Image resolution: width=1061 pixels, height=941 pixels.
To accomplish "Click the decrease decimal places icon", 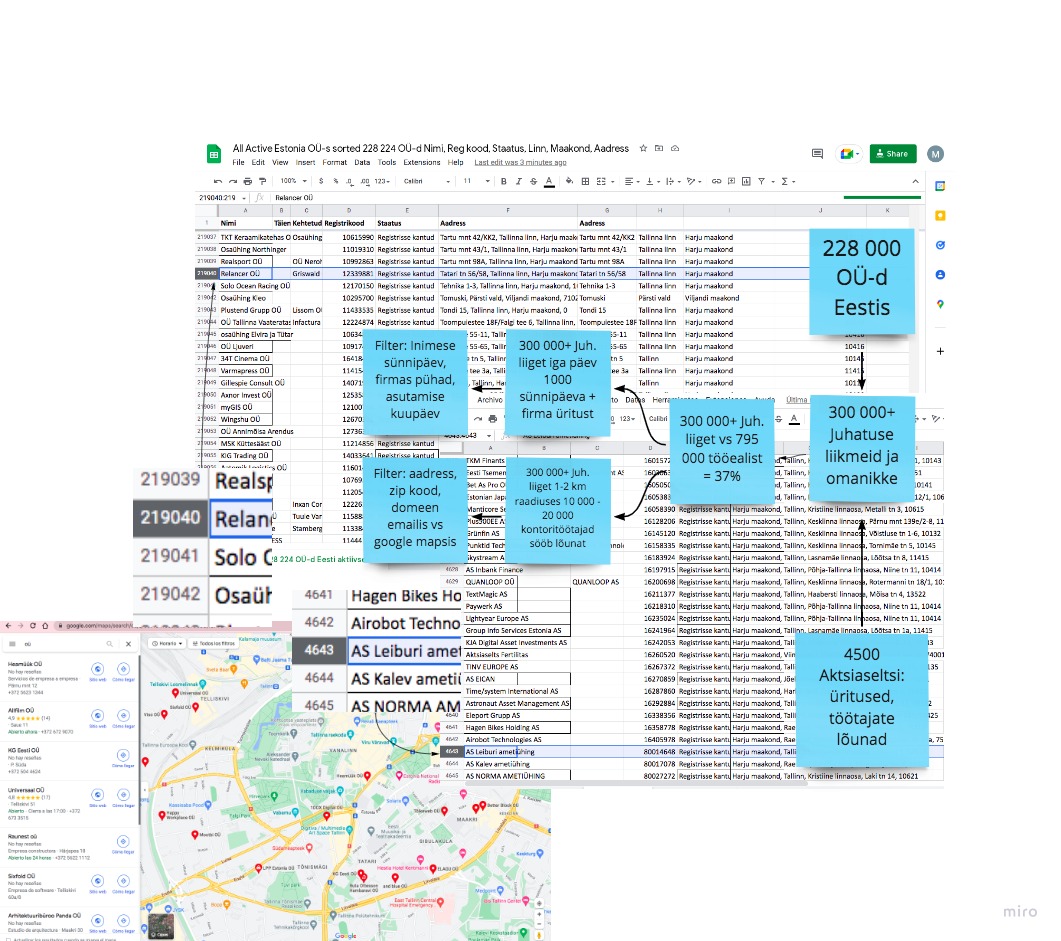I will tap(350, 181).
